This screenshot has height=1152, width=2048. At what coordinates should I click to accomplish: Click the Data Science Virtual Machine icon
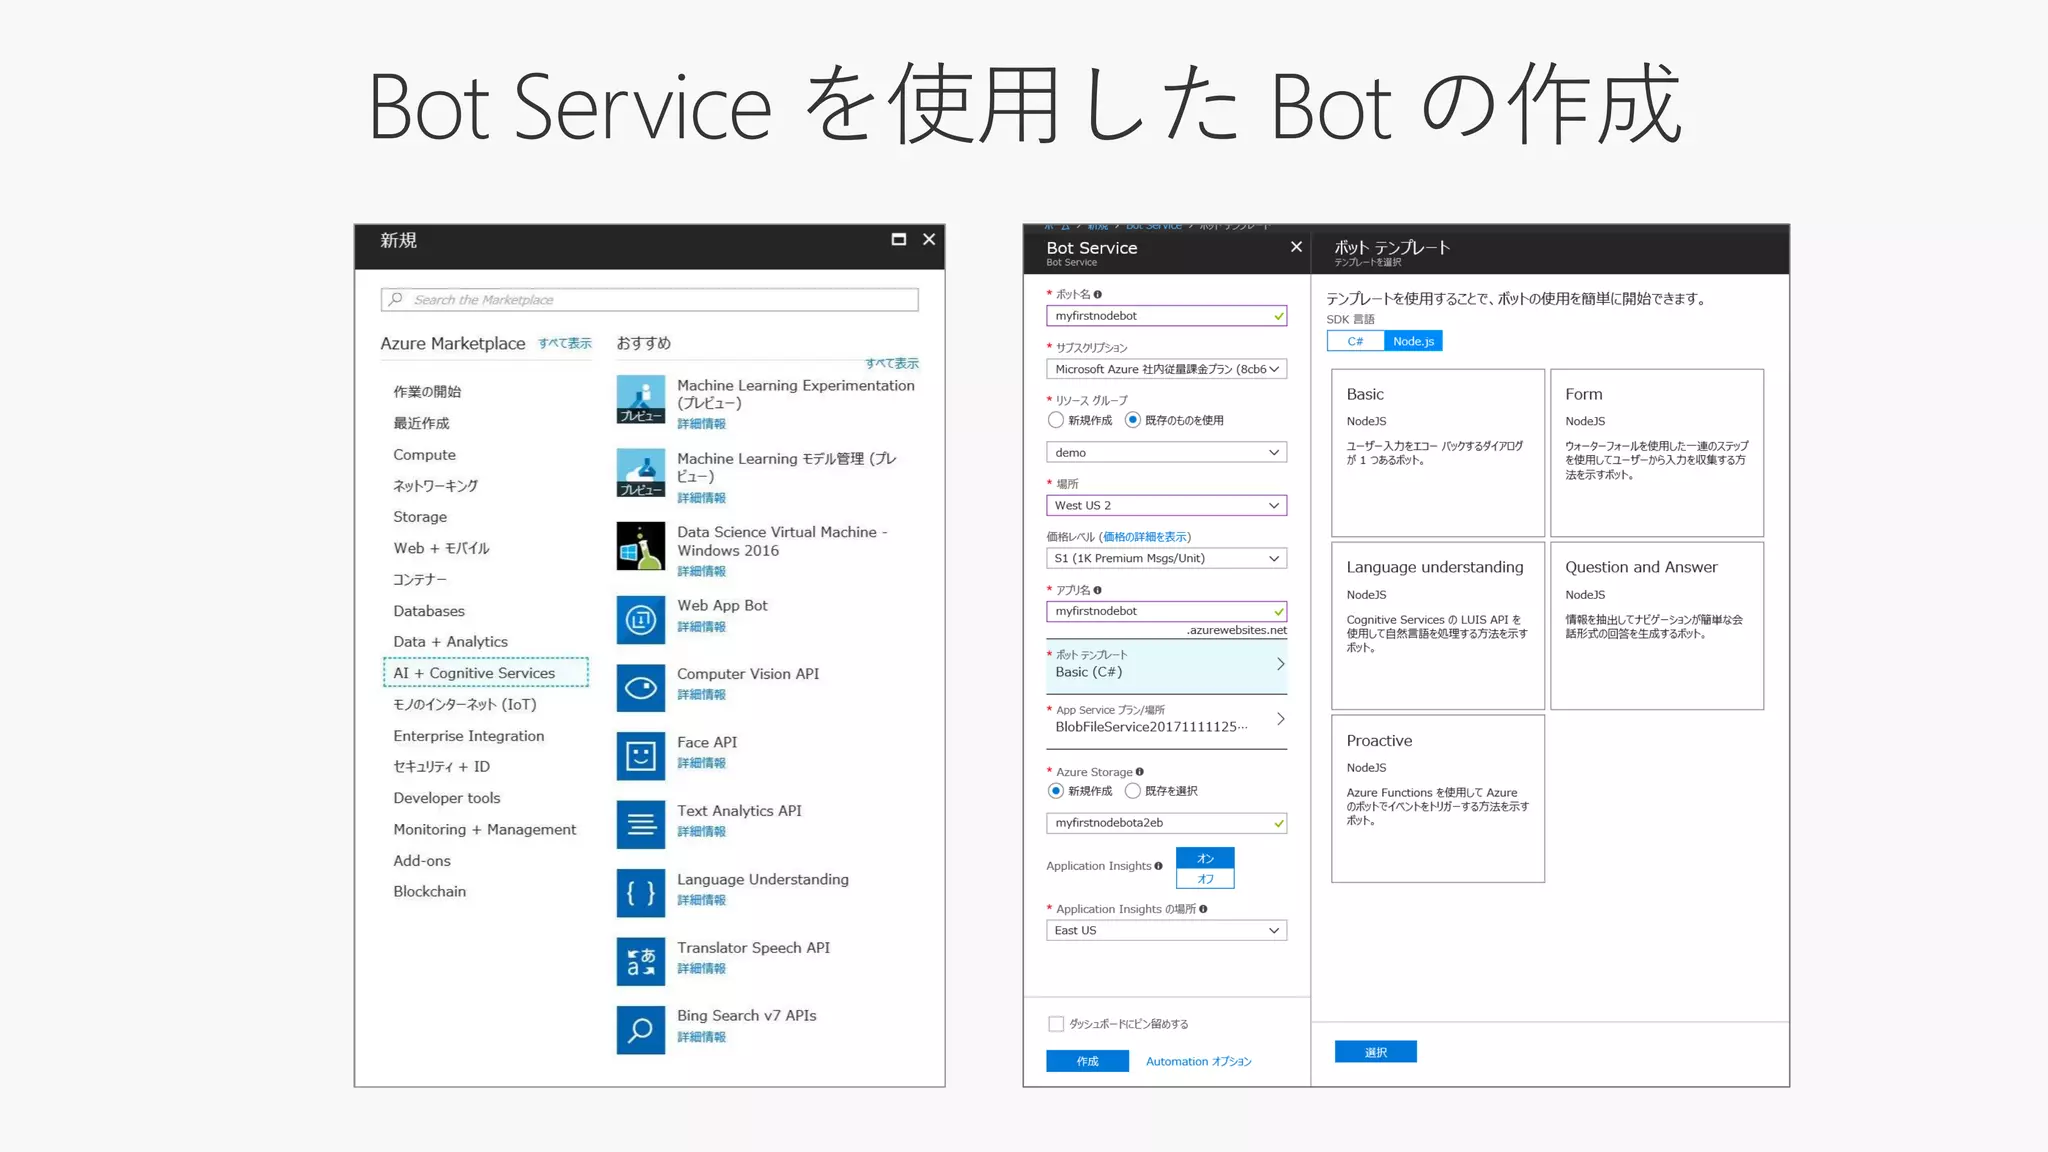pos(640,546)
